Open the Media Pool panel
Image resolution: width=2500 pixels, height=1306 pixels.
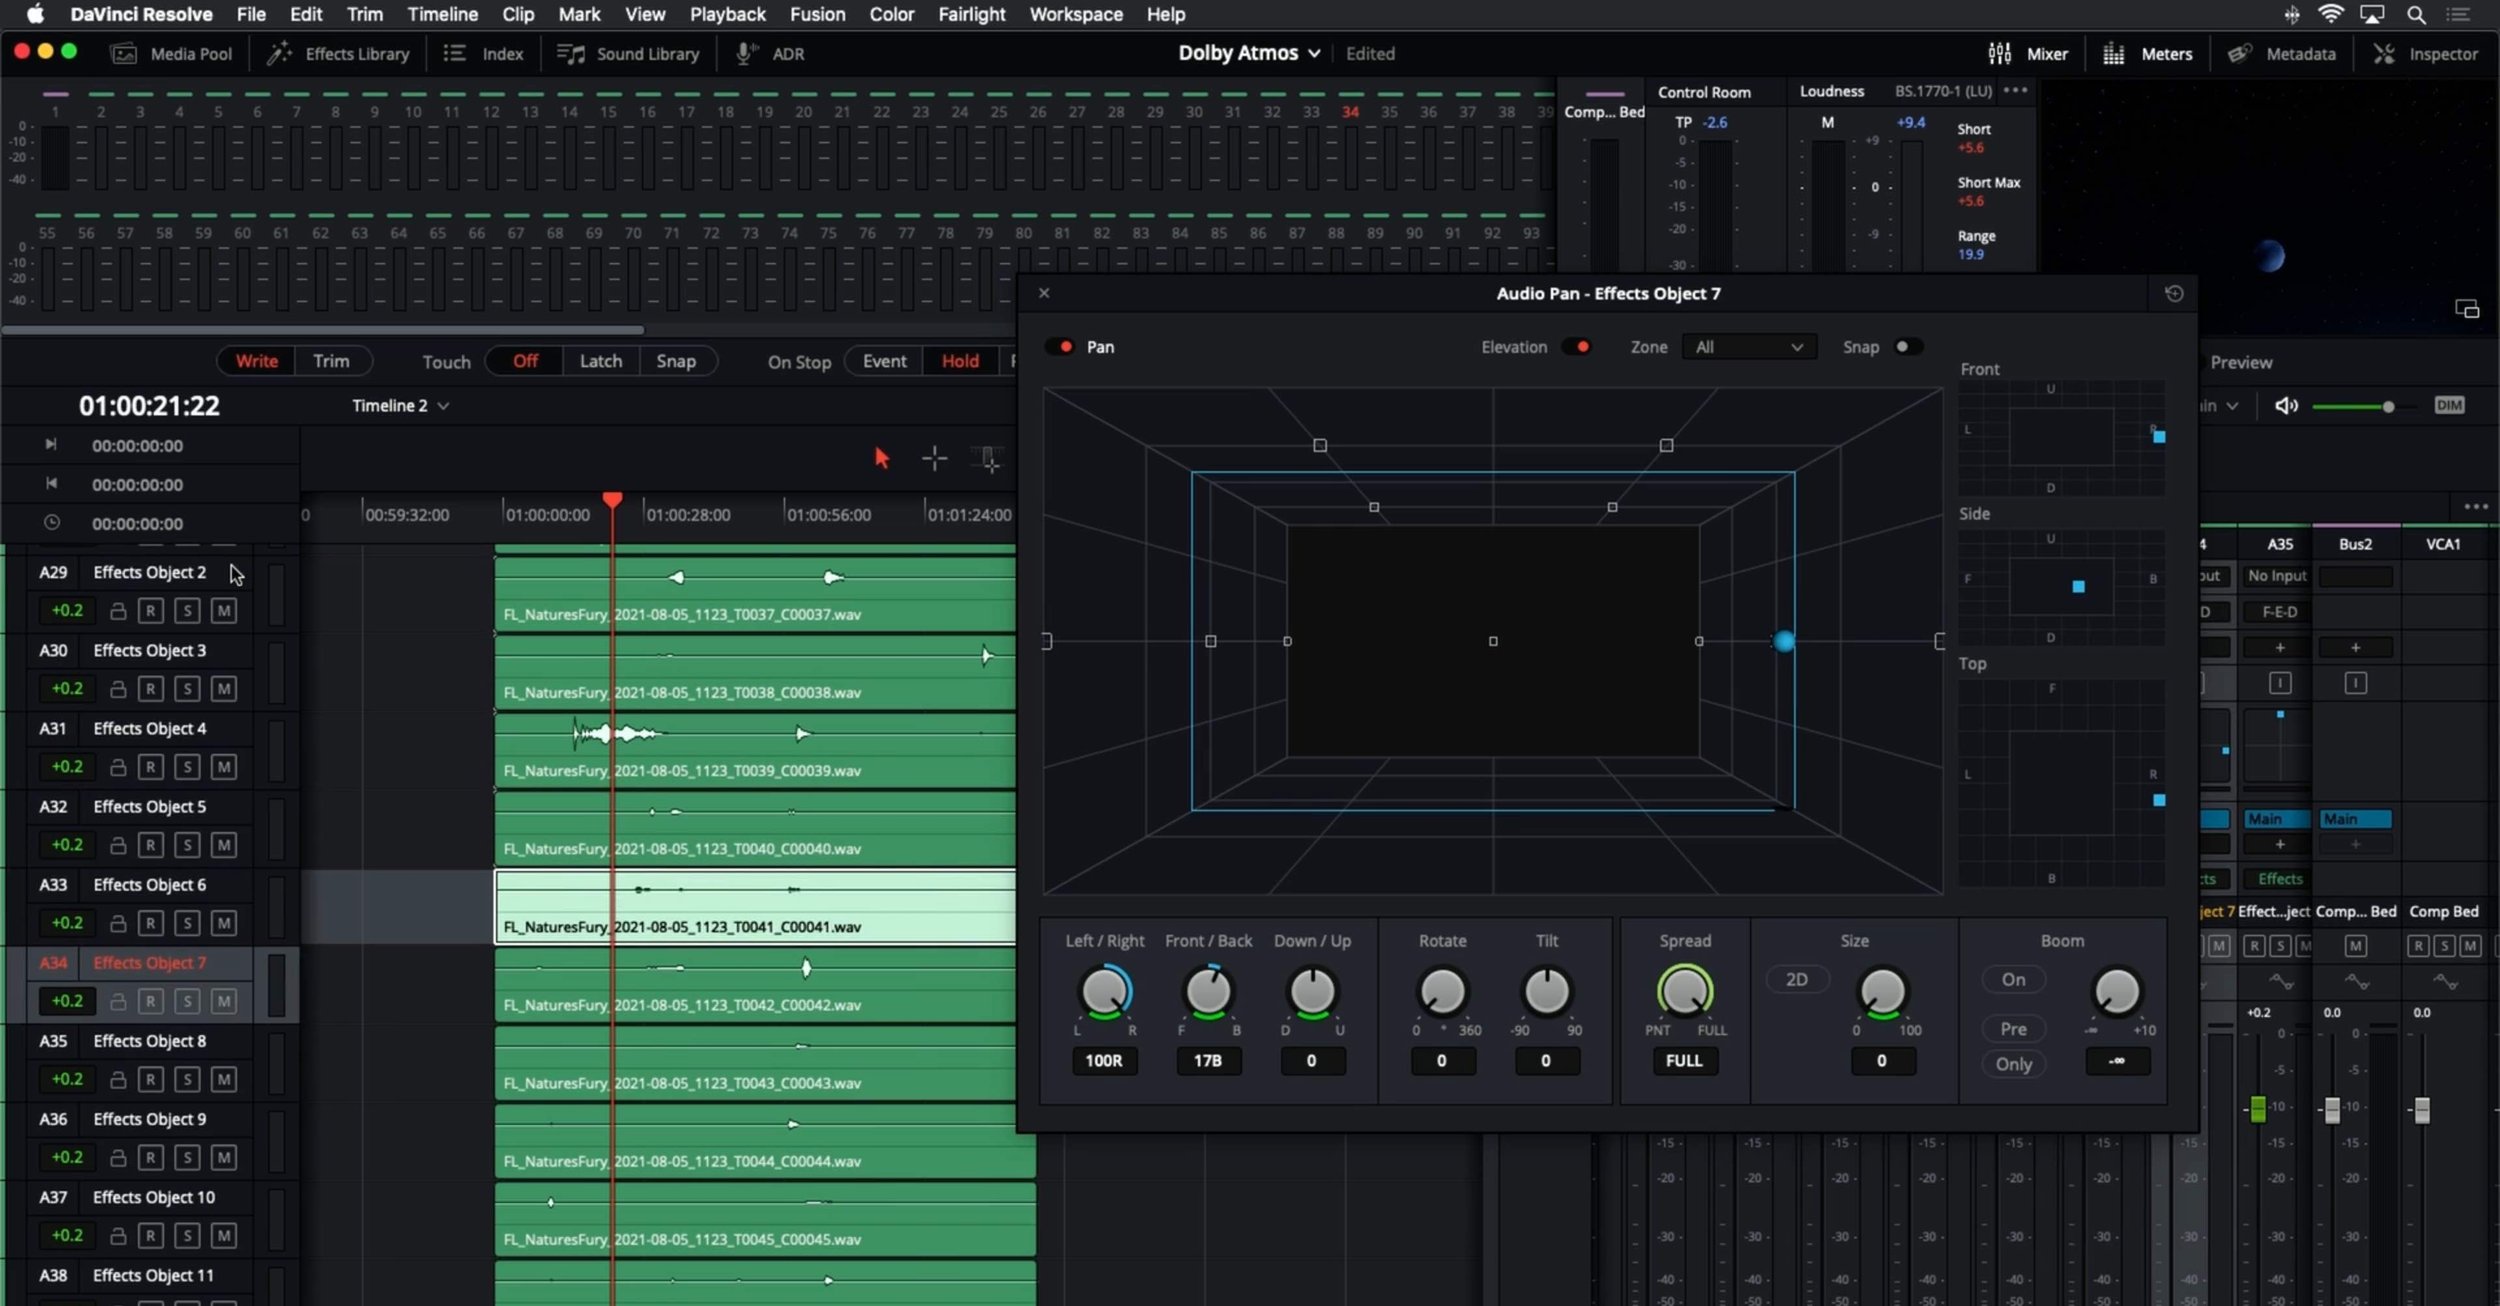tap(172, 53)
